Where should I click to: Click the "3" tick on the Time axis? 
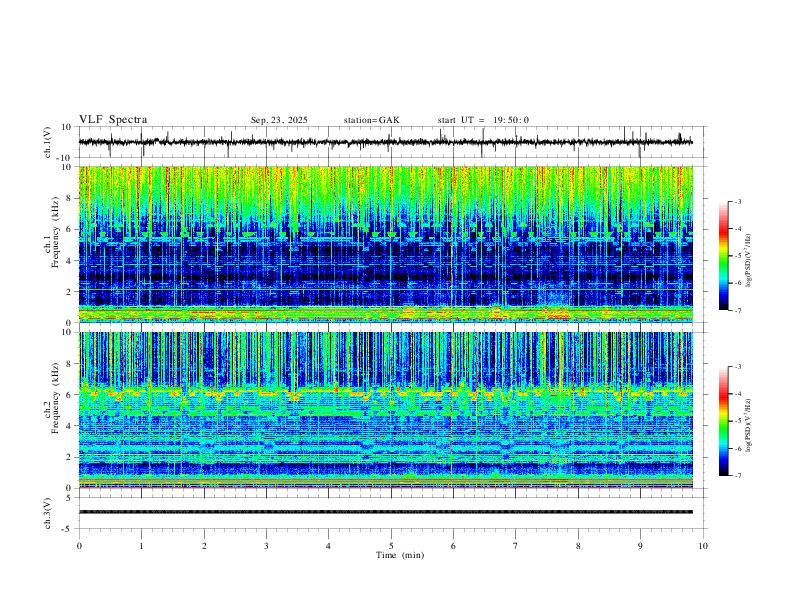[266, 546]
